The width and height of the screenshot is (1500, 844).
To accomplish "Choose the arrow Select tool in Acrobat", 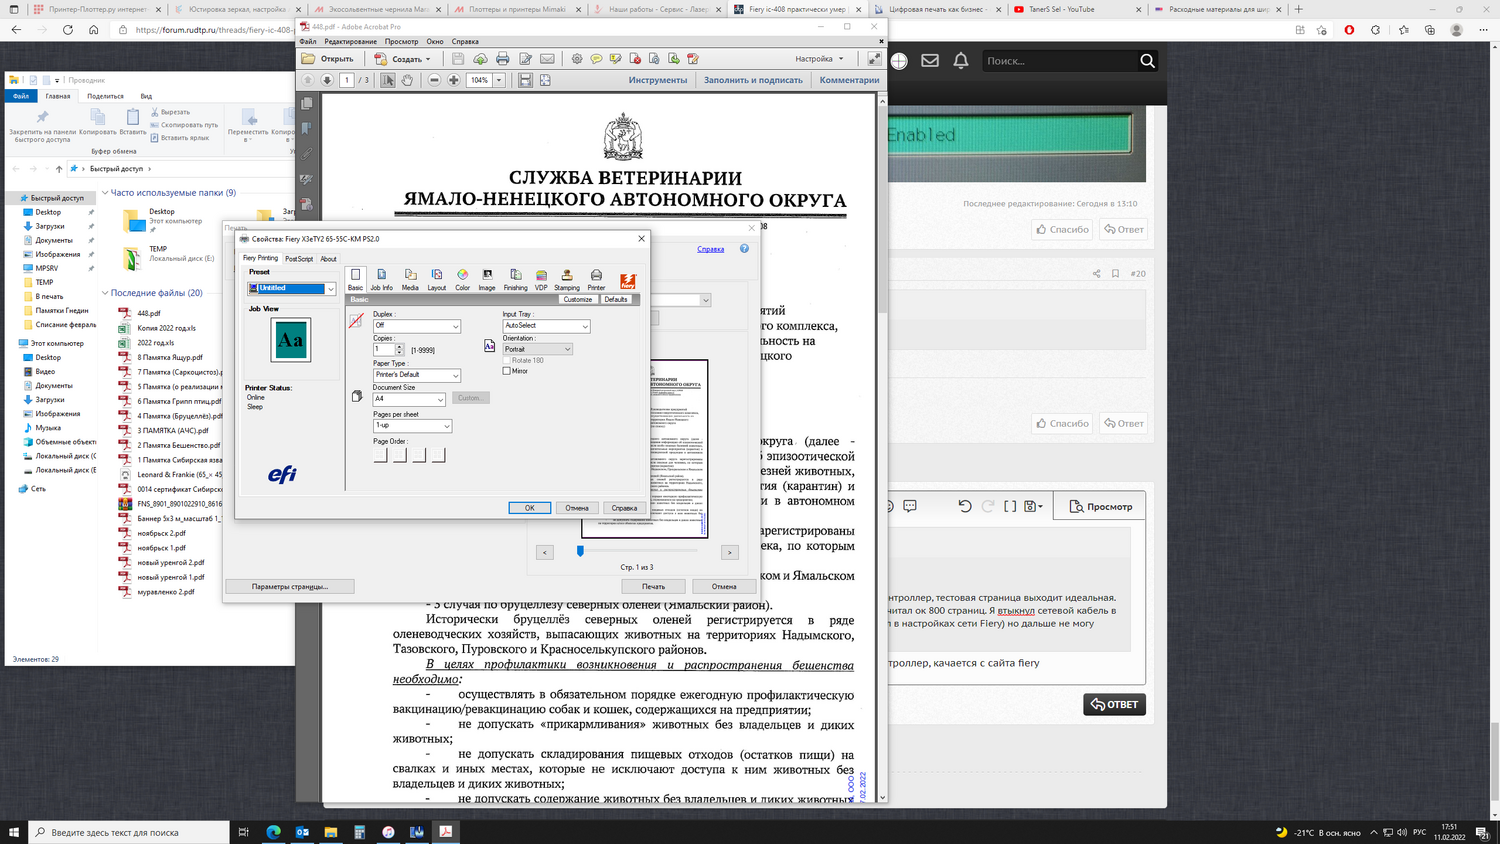I will click(388, 80).
